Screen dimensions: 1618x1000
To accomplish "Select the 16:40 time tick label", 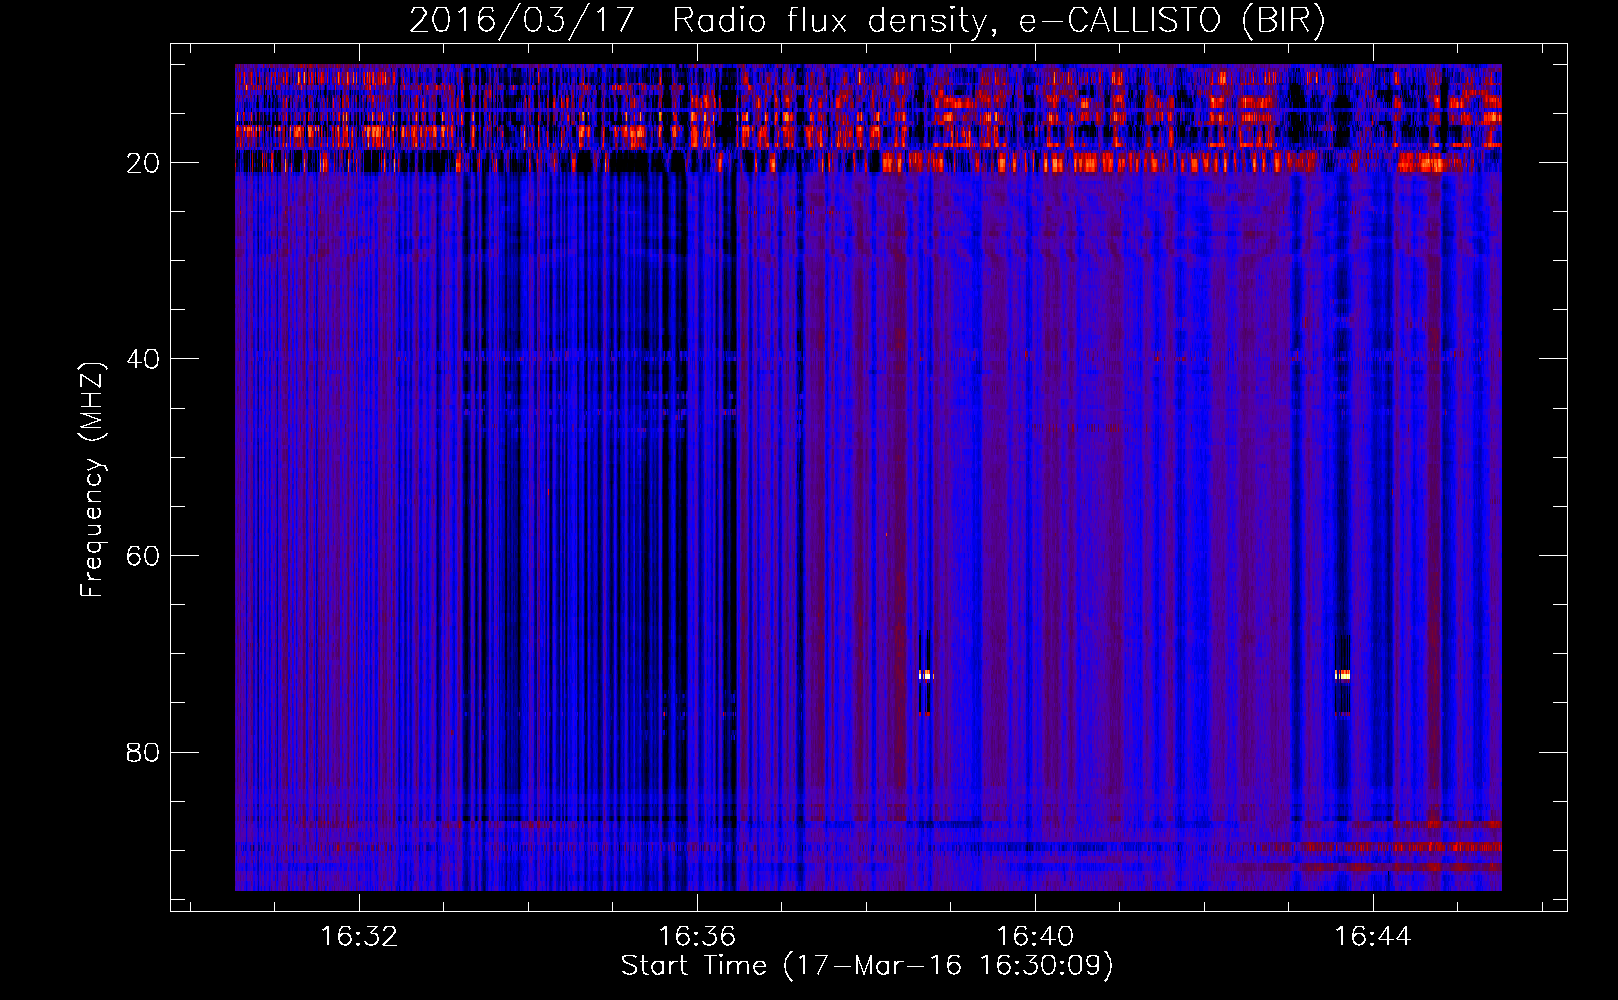I will coord(1035,936).
